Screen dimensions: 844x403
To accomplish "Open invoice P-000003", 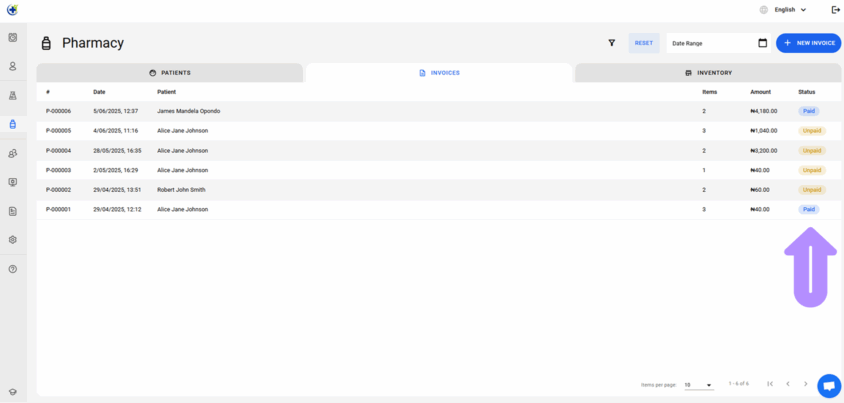I will (x=439, y=170).
